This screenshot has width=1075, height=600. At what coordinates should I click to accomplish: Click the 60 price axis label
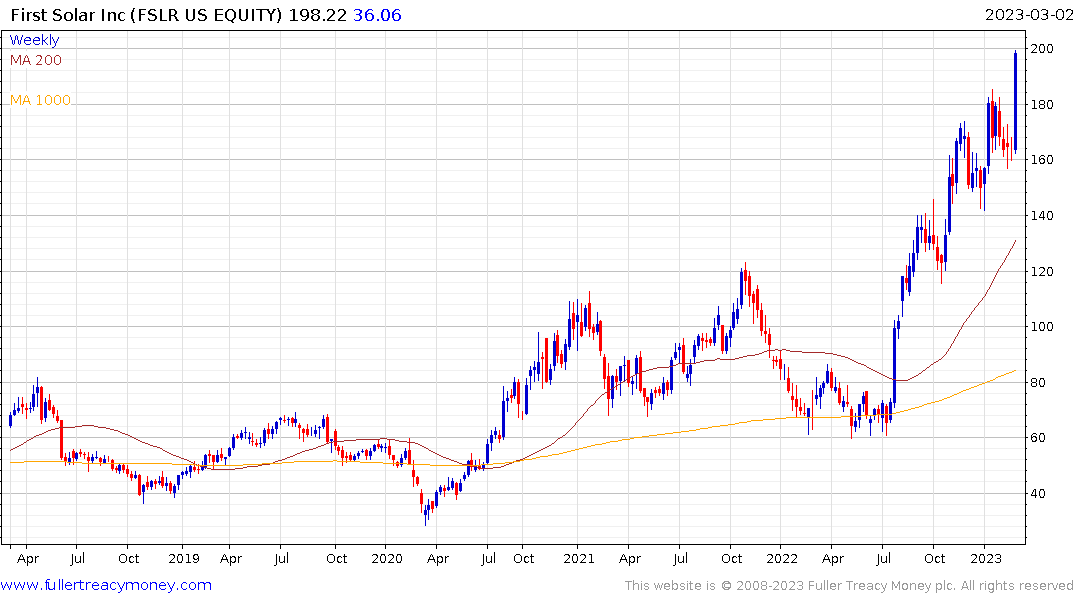1038,437
